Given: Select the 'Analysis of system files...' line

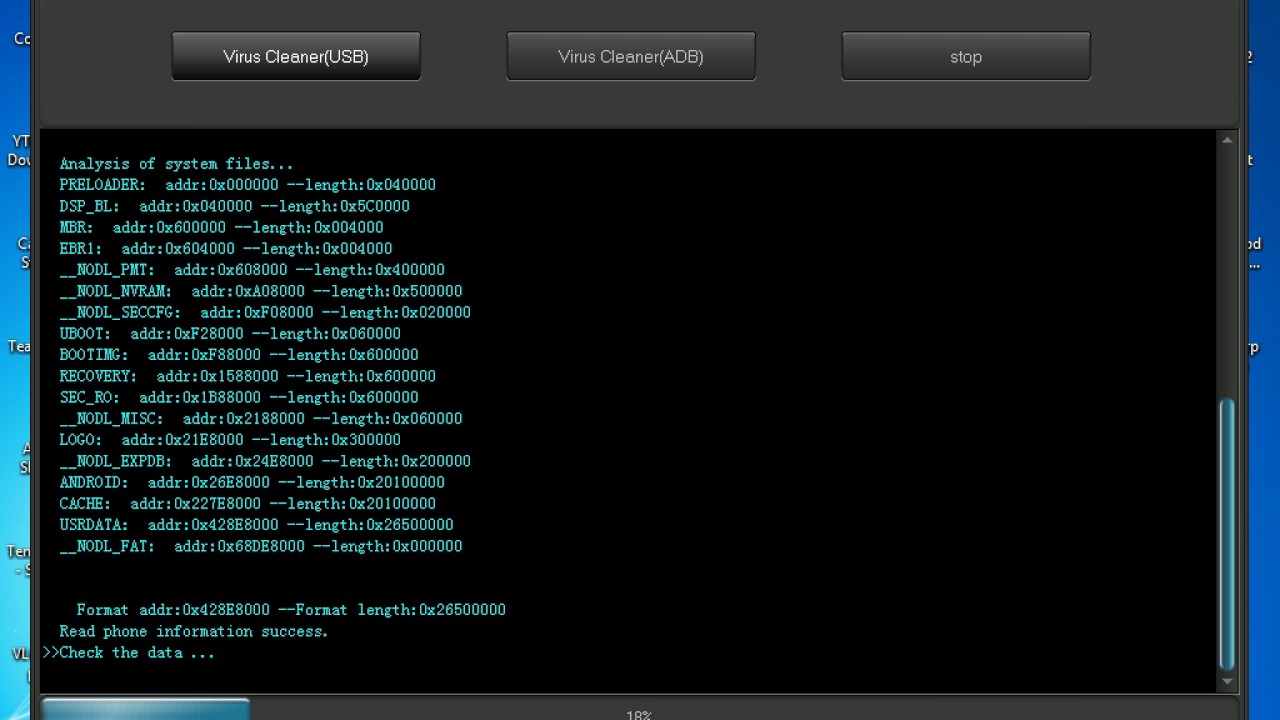Looking at the screenshot, I should click(176, 164).
